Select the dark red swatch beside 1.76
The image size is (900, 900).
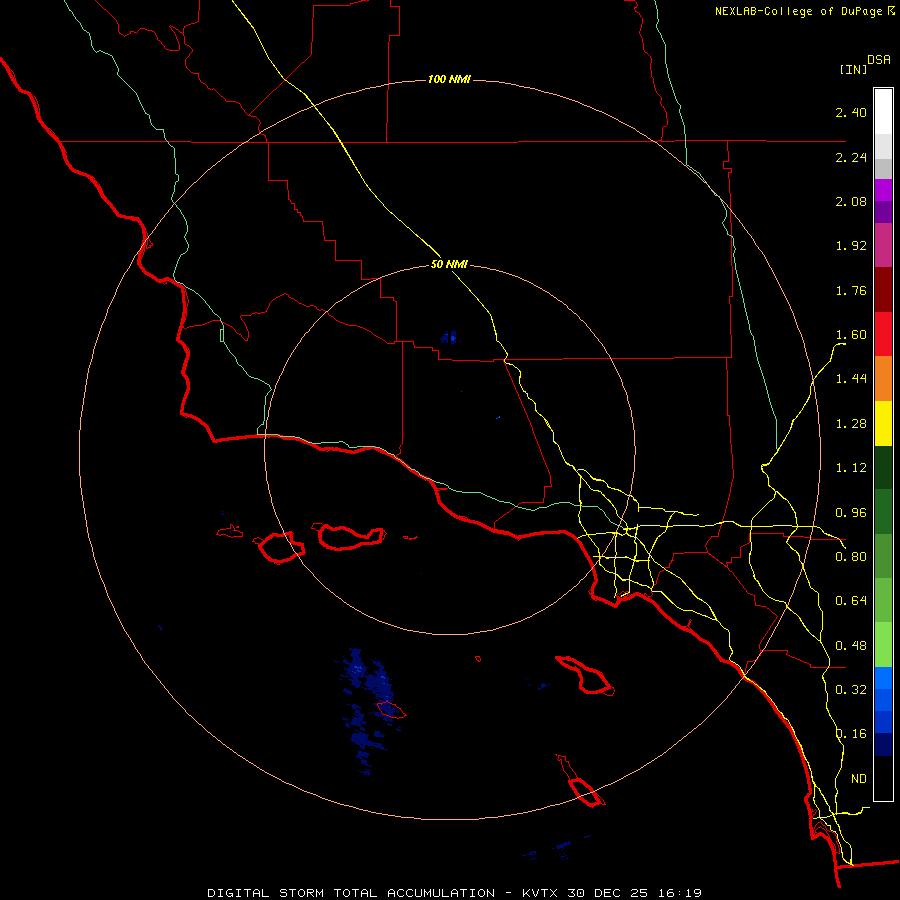tap(883, 290)
